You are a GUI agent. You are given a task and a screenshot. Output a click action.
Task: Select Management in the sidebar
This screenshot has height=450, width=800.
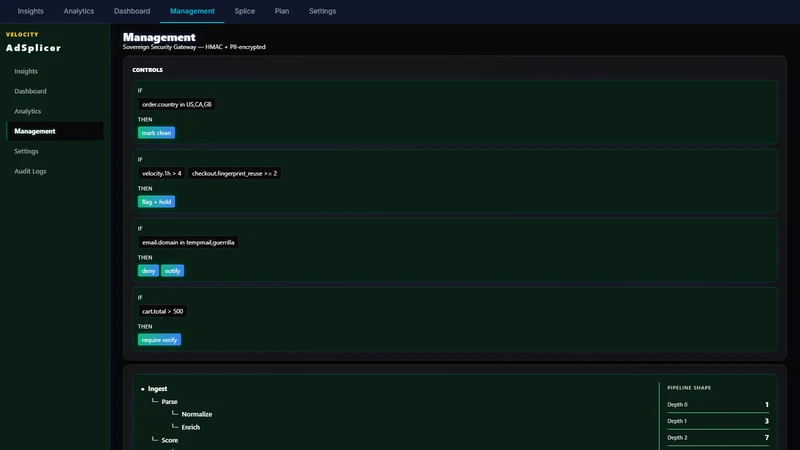click(55, 131)
